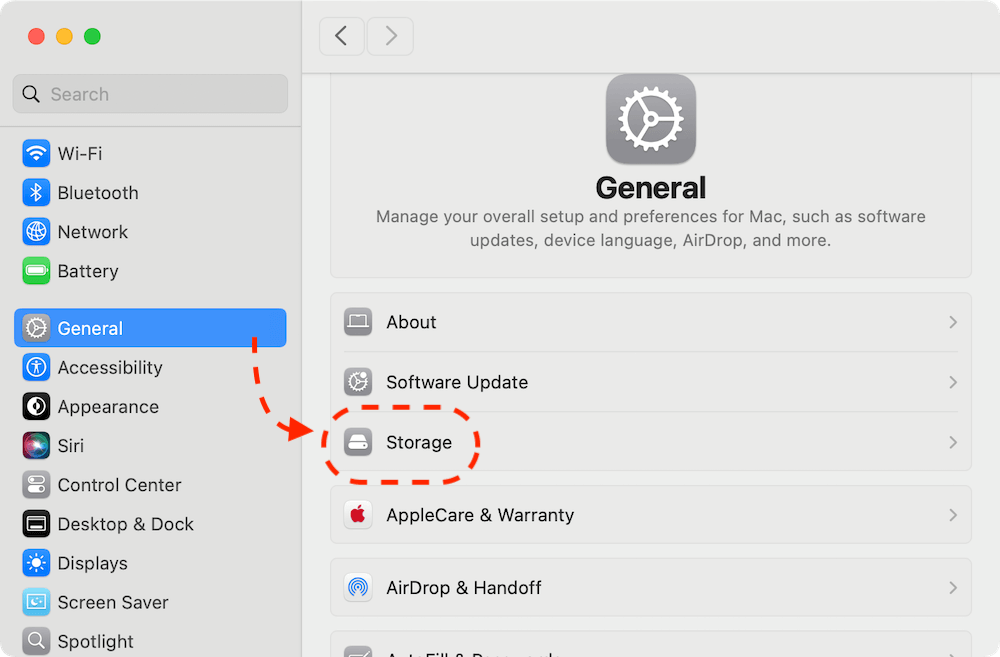
Task: Open Control Center settings pane
Action: click(x=119, y=485)
